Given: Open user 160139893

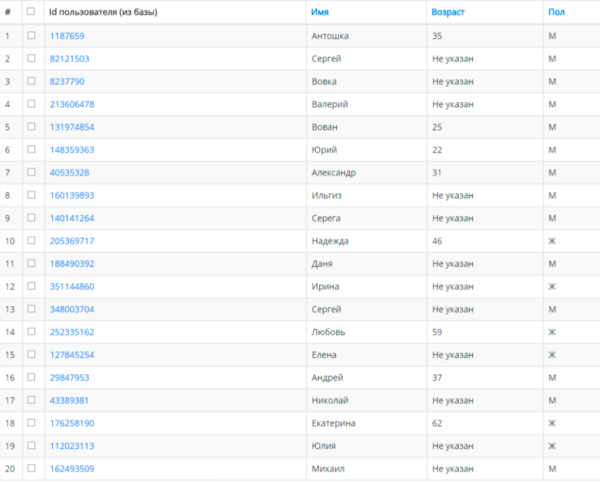Looking at the screenshot, I should (x=72, y=195).
